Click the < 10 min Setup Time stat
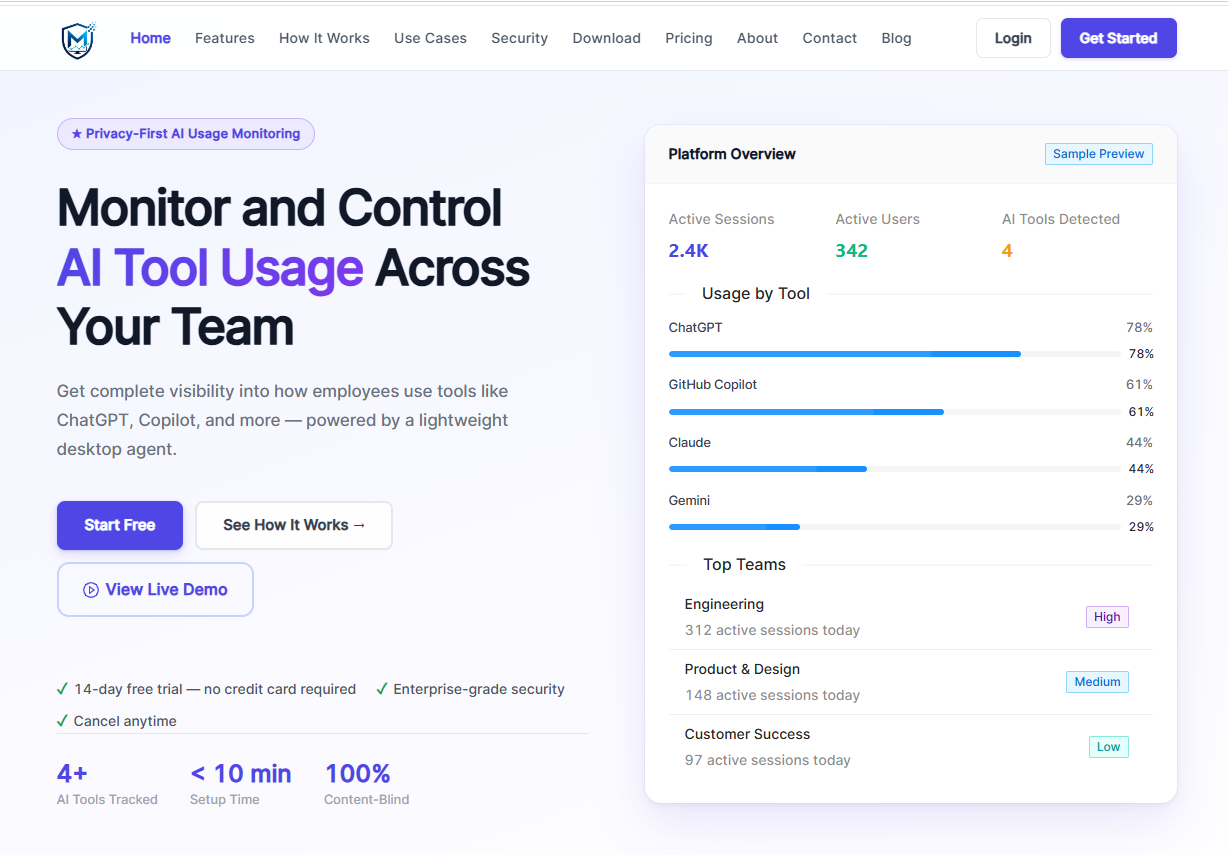1228x855 pixels. (x=241, y=784)
